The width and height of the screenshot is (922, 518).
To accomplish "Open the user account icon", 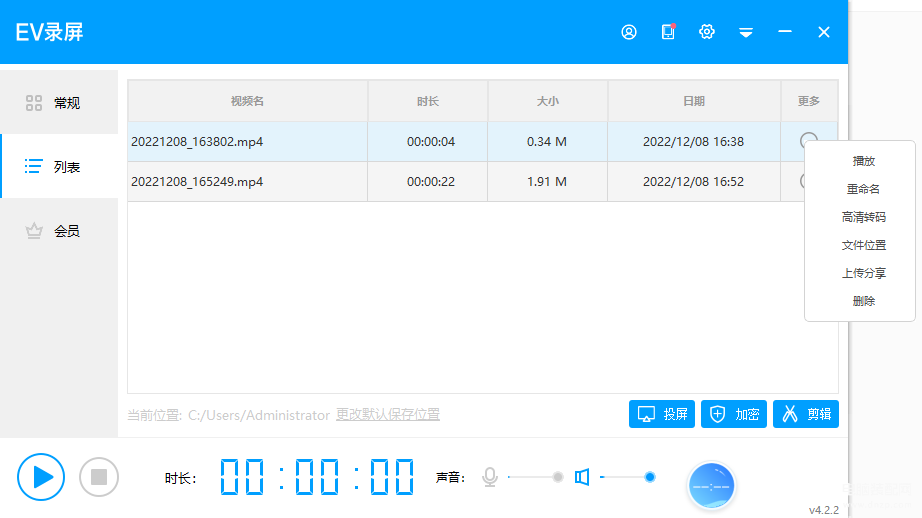I will point(629,32).
